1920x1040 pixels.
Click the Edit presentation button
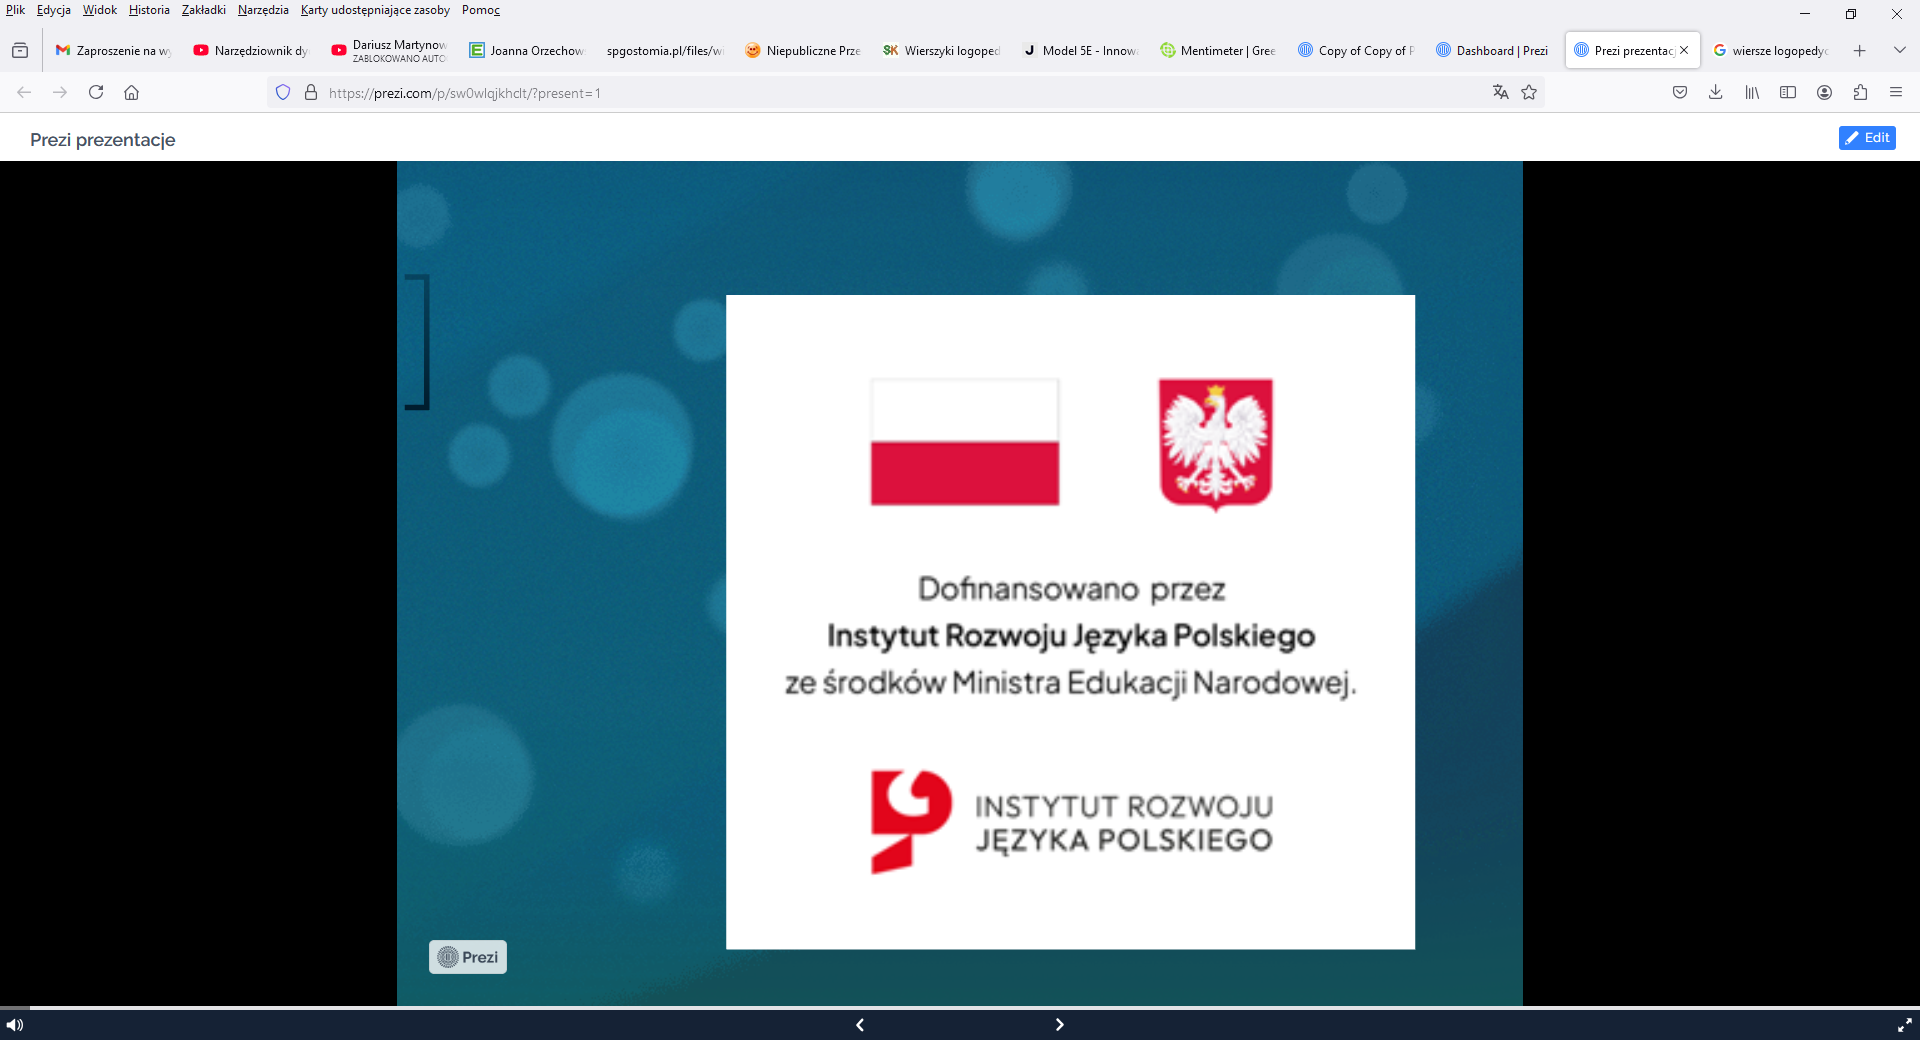[1867, 138]
